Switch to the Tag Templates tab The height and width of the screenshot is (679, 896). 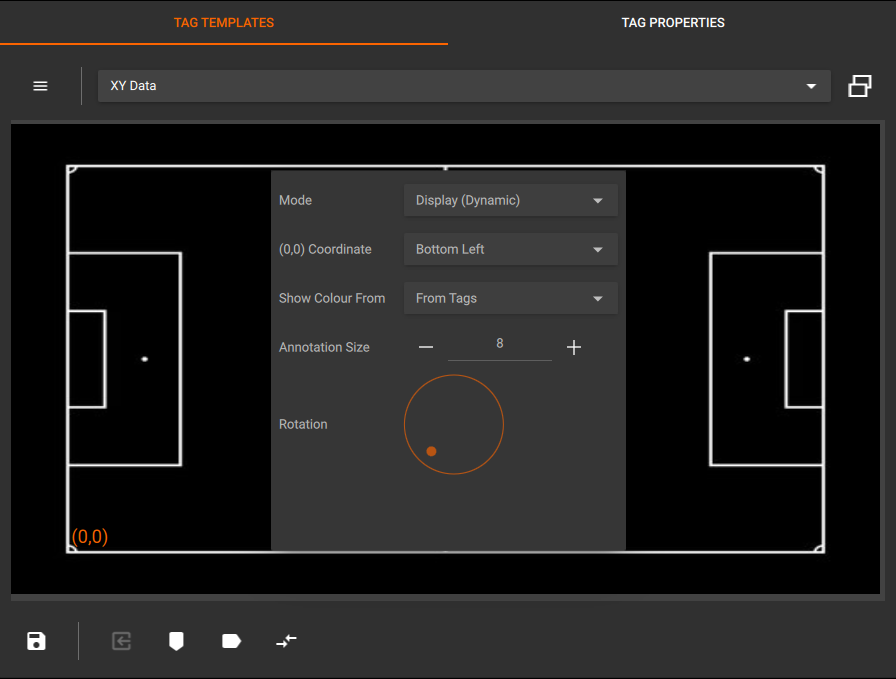click(224, 23)
